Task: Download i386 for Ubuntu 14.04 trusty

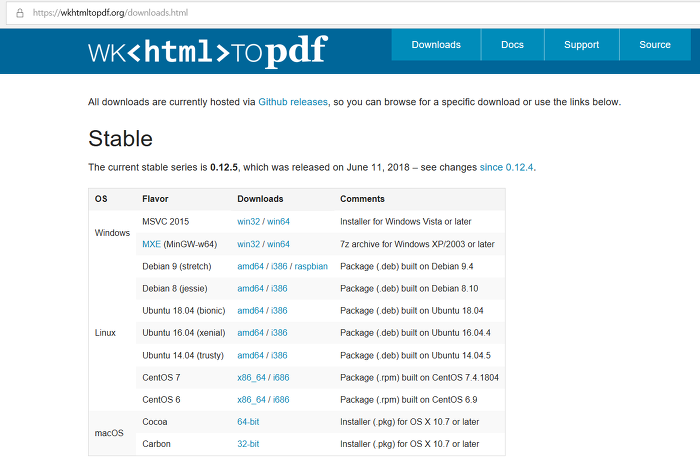Action: pyautogui.click(x=279, y=355)
